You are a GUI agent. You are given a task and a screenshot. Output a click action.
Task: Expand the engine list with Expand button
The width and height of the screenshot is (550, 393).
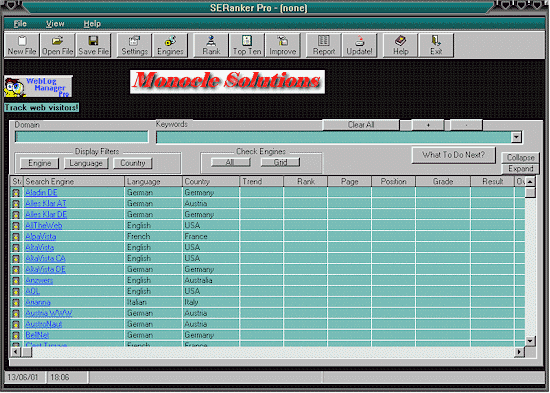click(521, 169)
